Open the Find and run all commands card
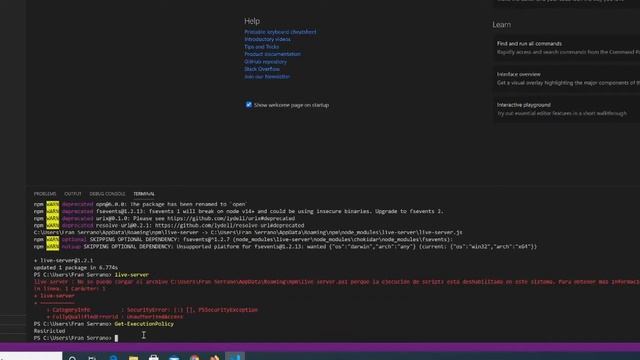 (x=567, y=48)
